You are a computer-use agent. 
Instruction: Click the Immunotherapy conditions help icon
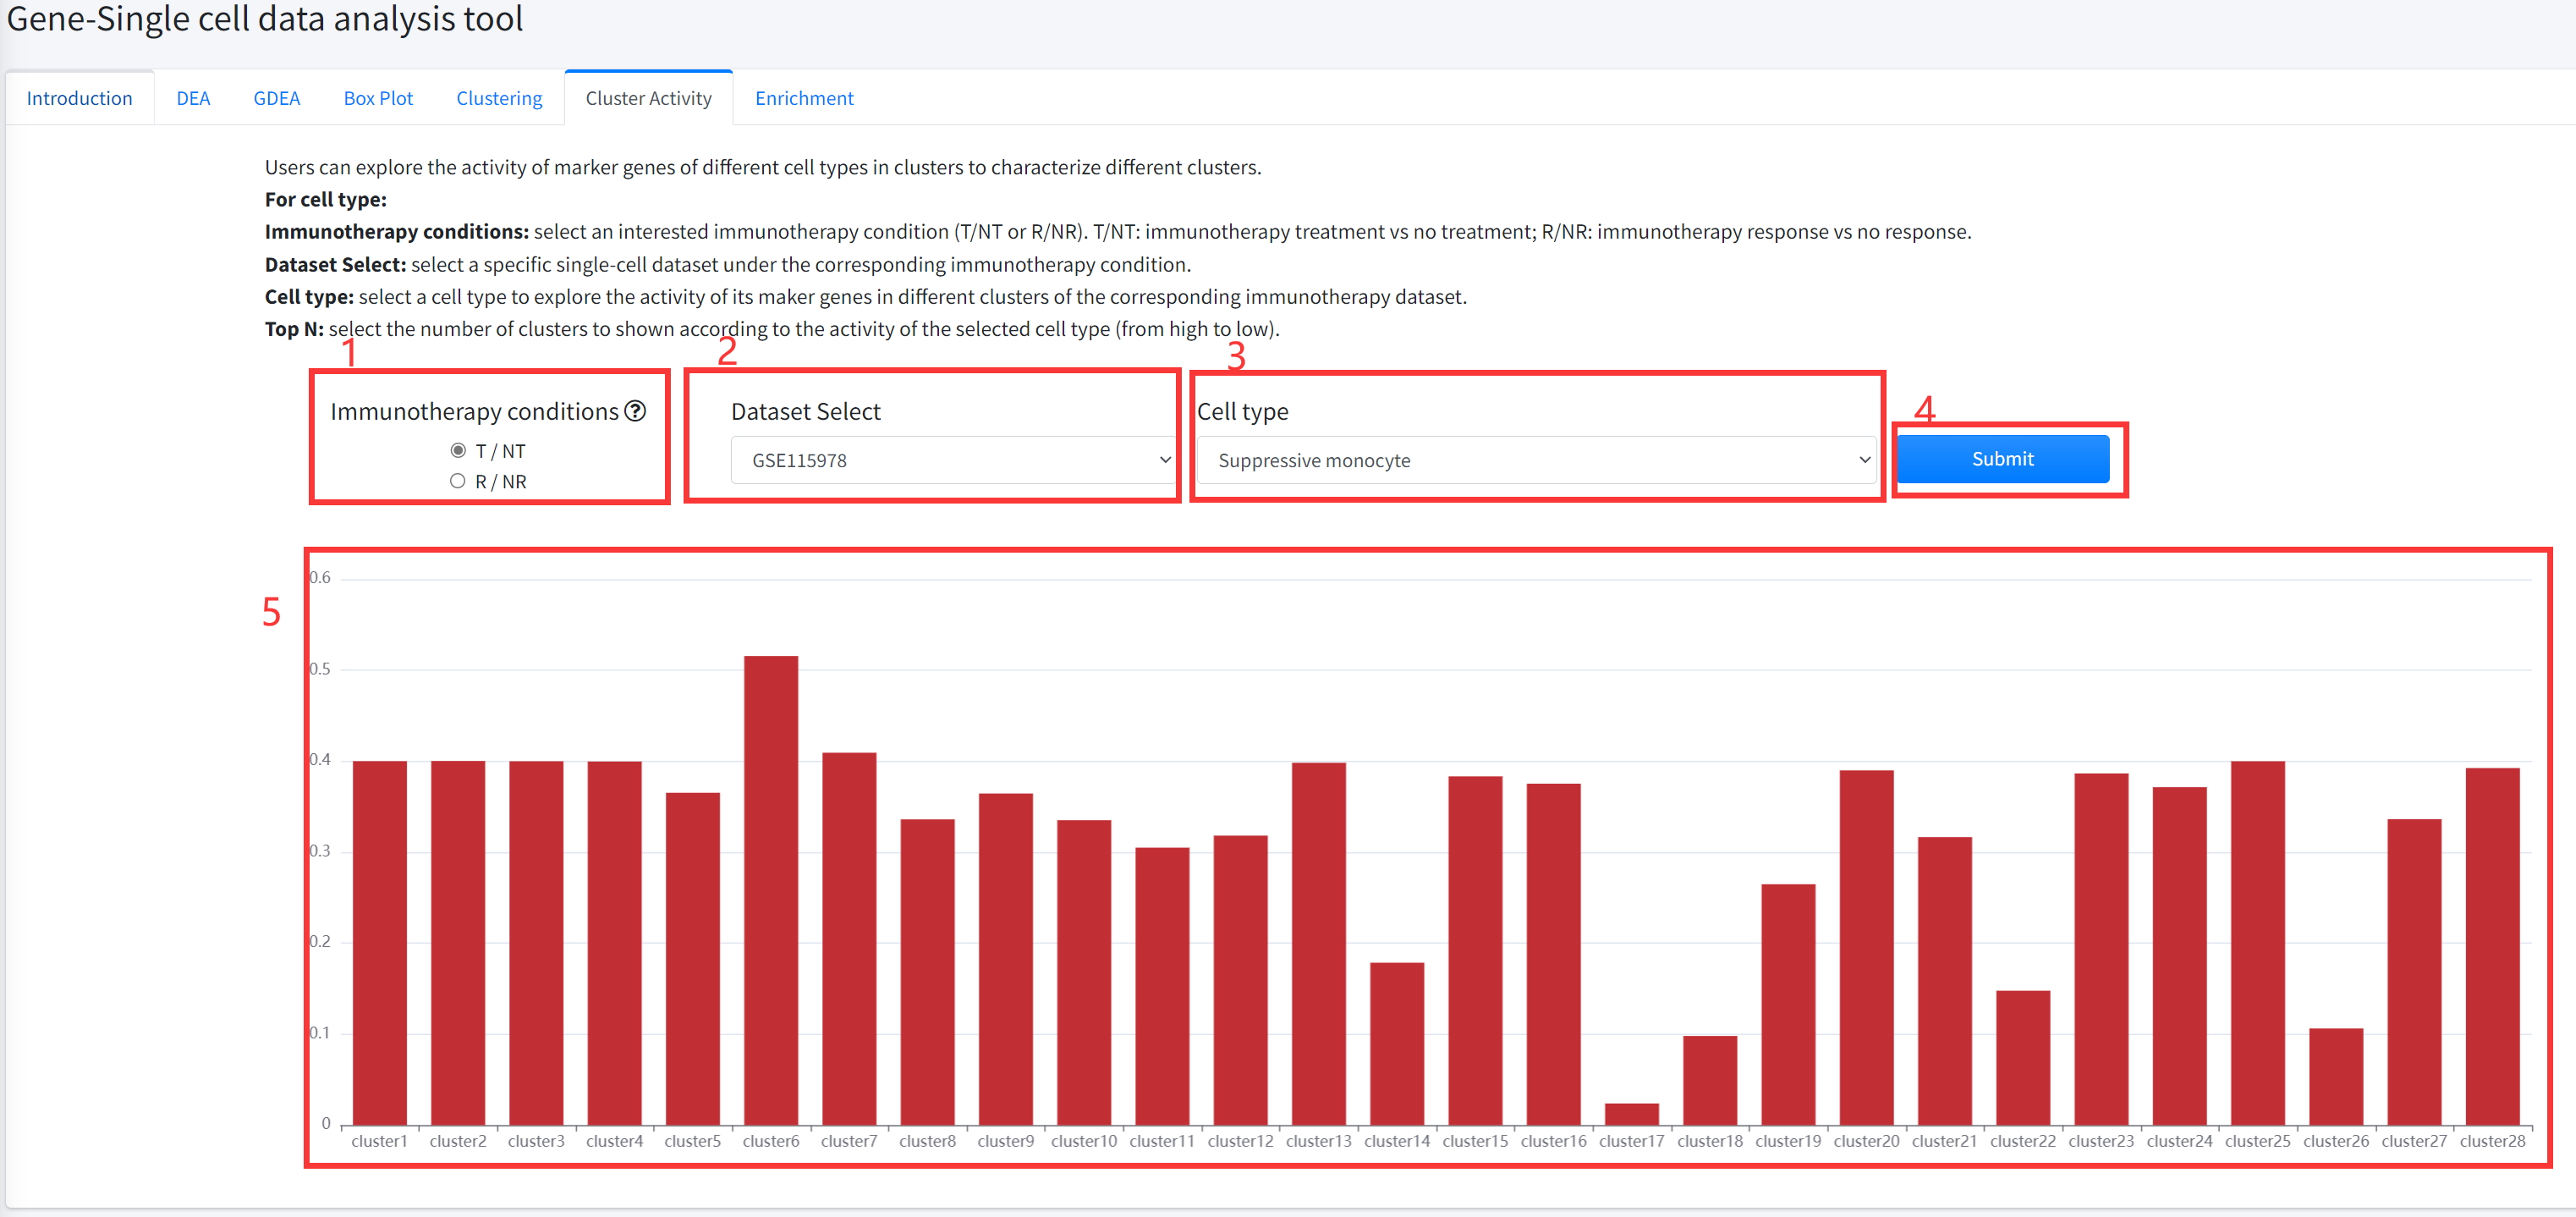point(635,411)
